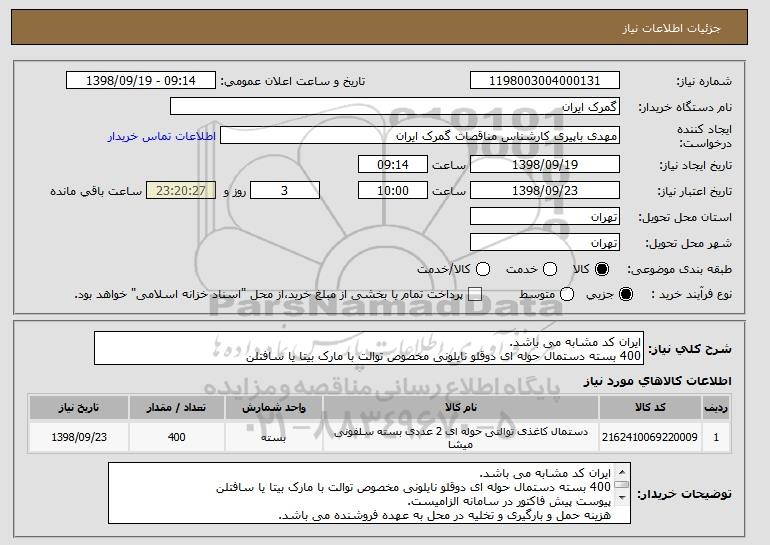This screenshot has height=545, width=770.
Task: Click the creation time field 09:14
Action: coord(393,164)
